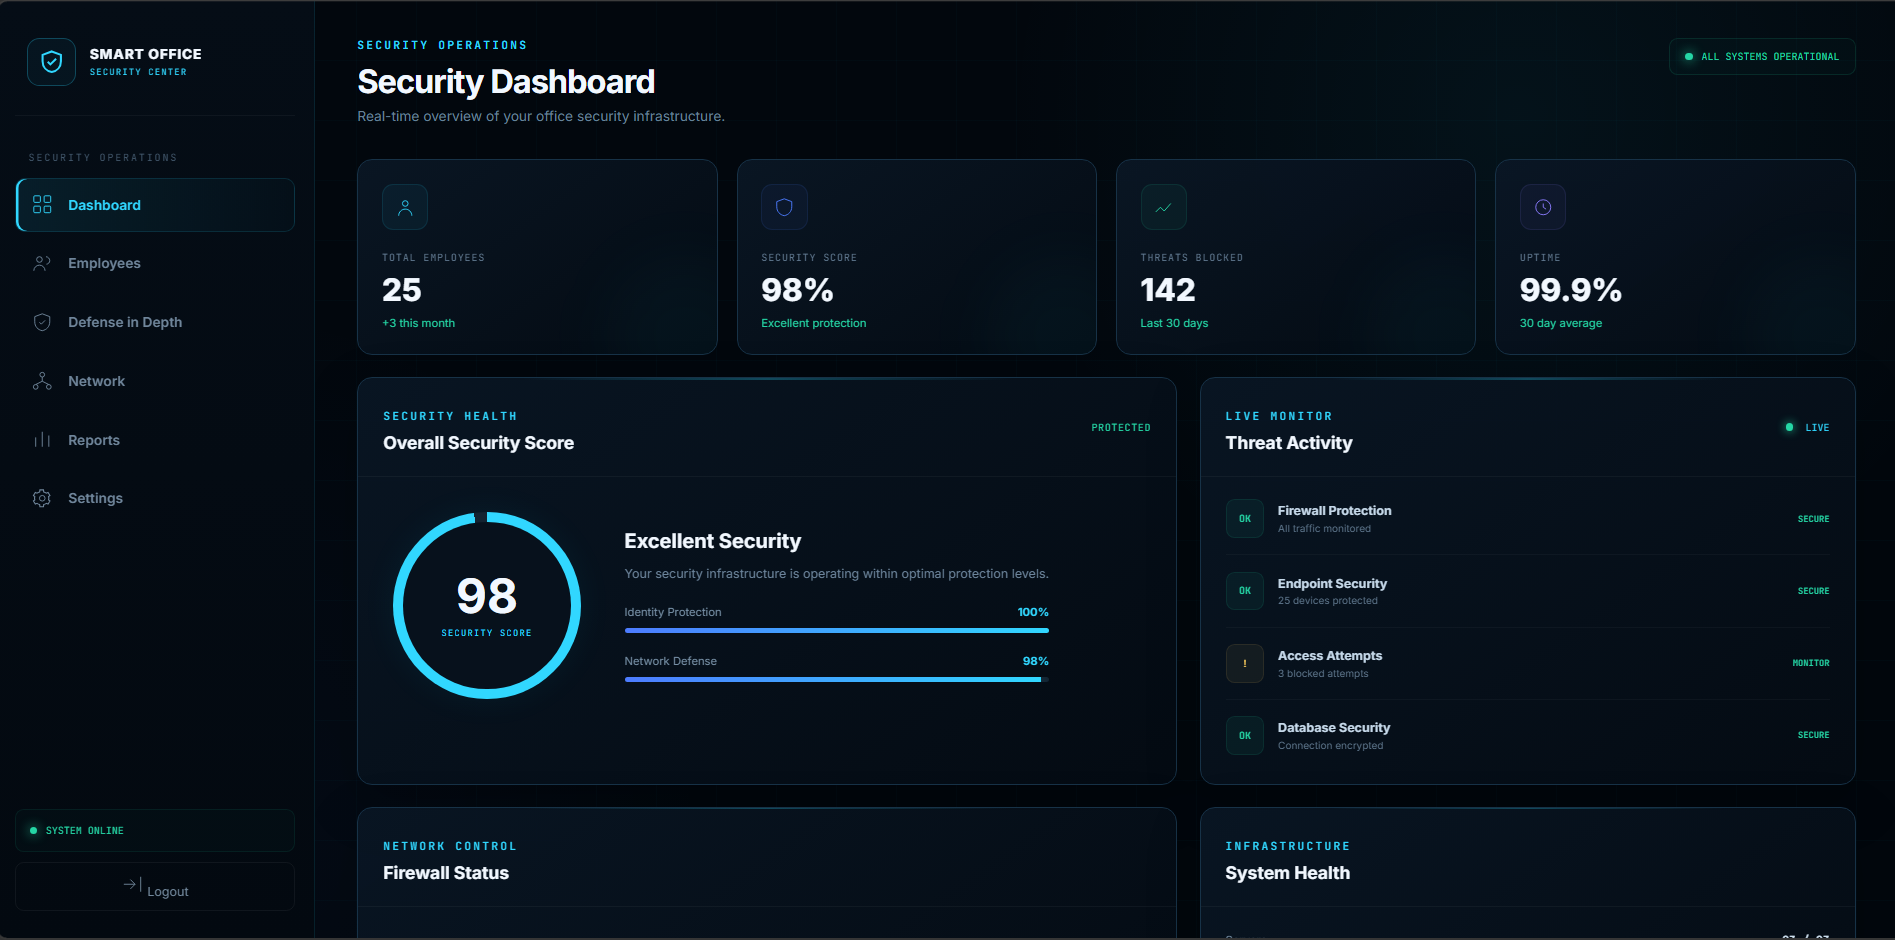The image size is (1895, 940).
Task: Click the Settings gear icon in sidebar
Action: (x=42, y=498)
